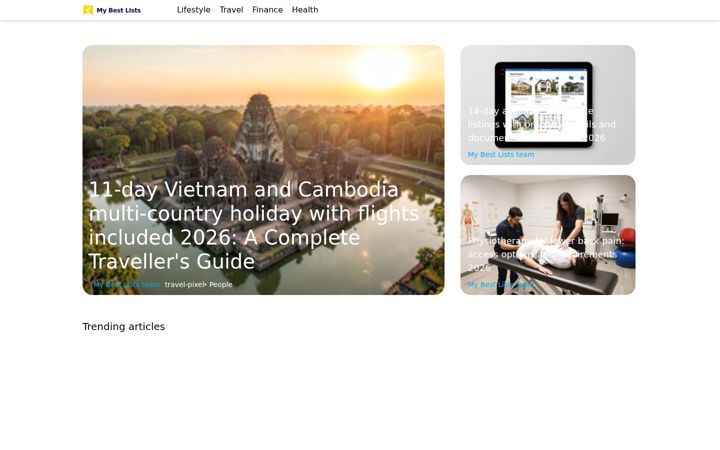
Task: Click My Best Lists team under physiotherapy article
Action: tap(501, 285)
